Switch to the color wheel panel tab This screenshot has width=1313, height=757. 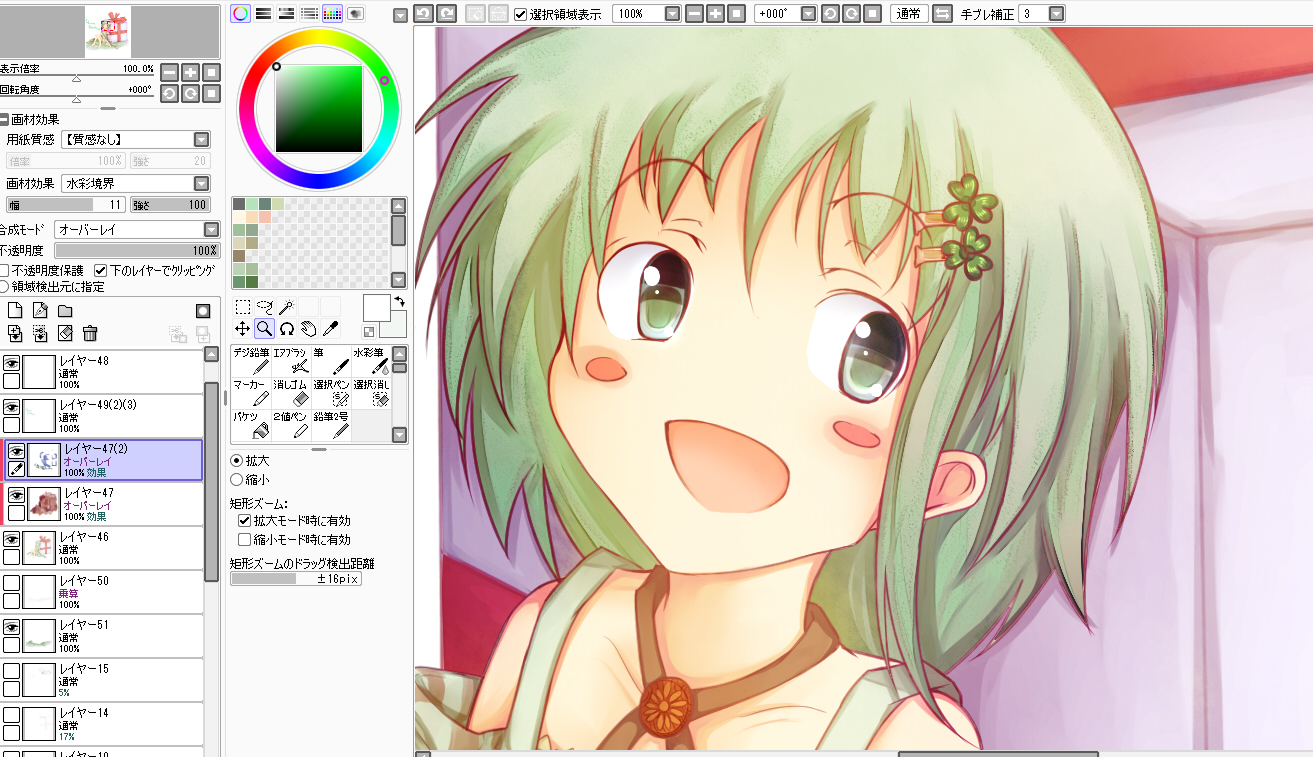coord(241,13)
